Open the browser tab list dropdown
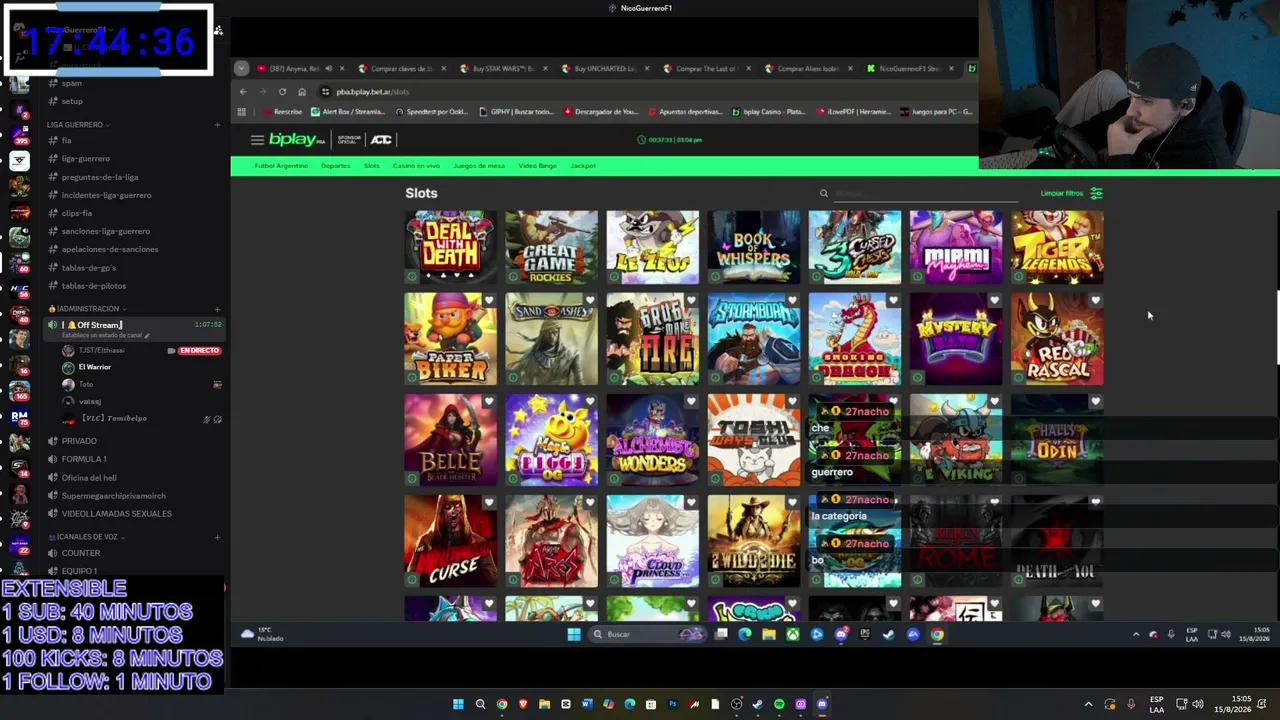Image resolution: width=1280 pixels, height=720 pixels. (x=241, y=69)
